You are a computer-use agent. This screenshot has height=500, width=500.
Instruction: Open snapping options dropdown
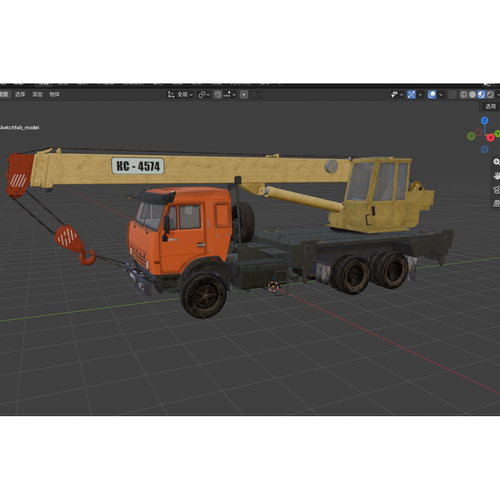tap(230, 95)
